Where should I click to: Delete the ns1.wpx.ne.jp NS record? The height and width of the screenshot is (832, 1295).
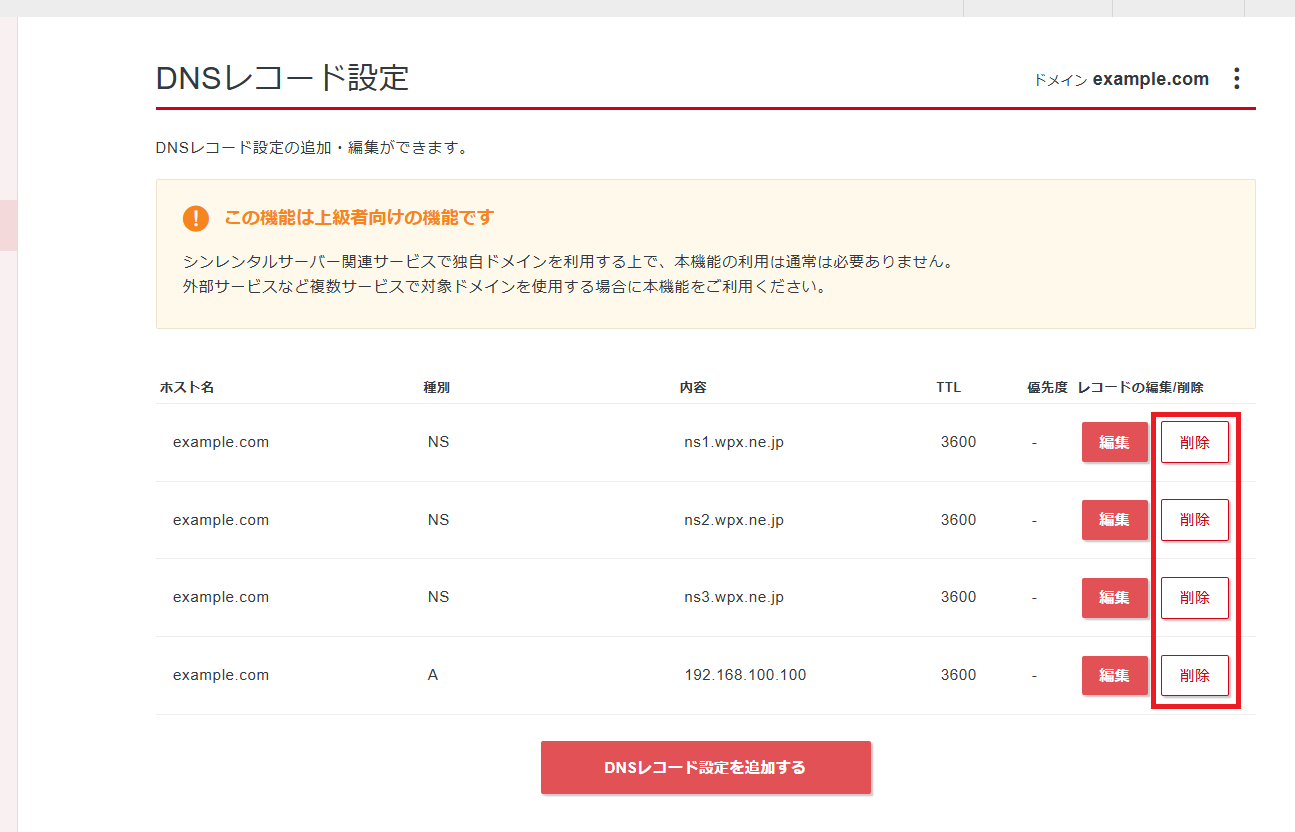coord(1195,442)
